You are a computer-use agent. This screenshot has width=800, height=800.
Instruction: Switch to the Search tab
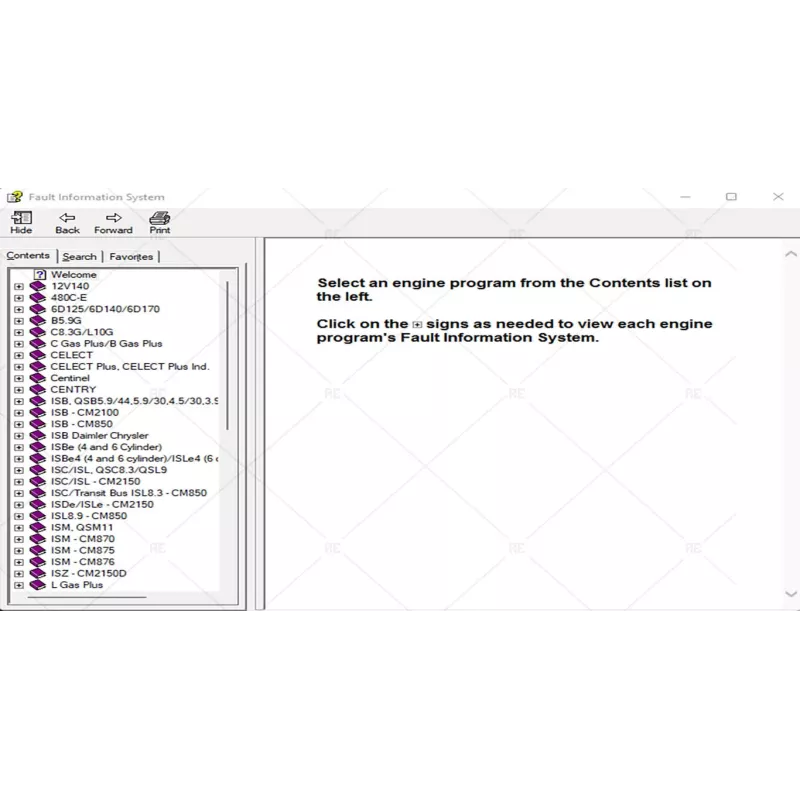[x=79, y=256]
